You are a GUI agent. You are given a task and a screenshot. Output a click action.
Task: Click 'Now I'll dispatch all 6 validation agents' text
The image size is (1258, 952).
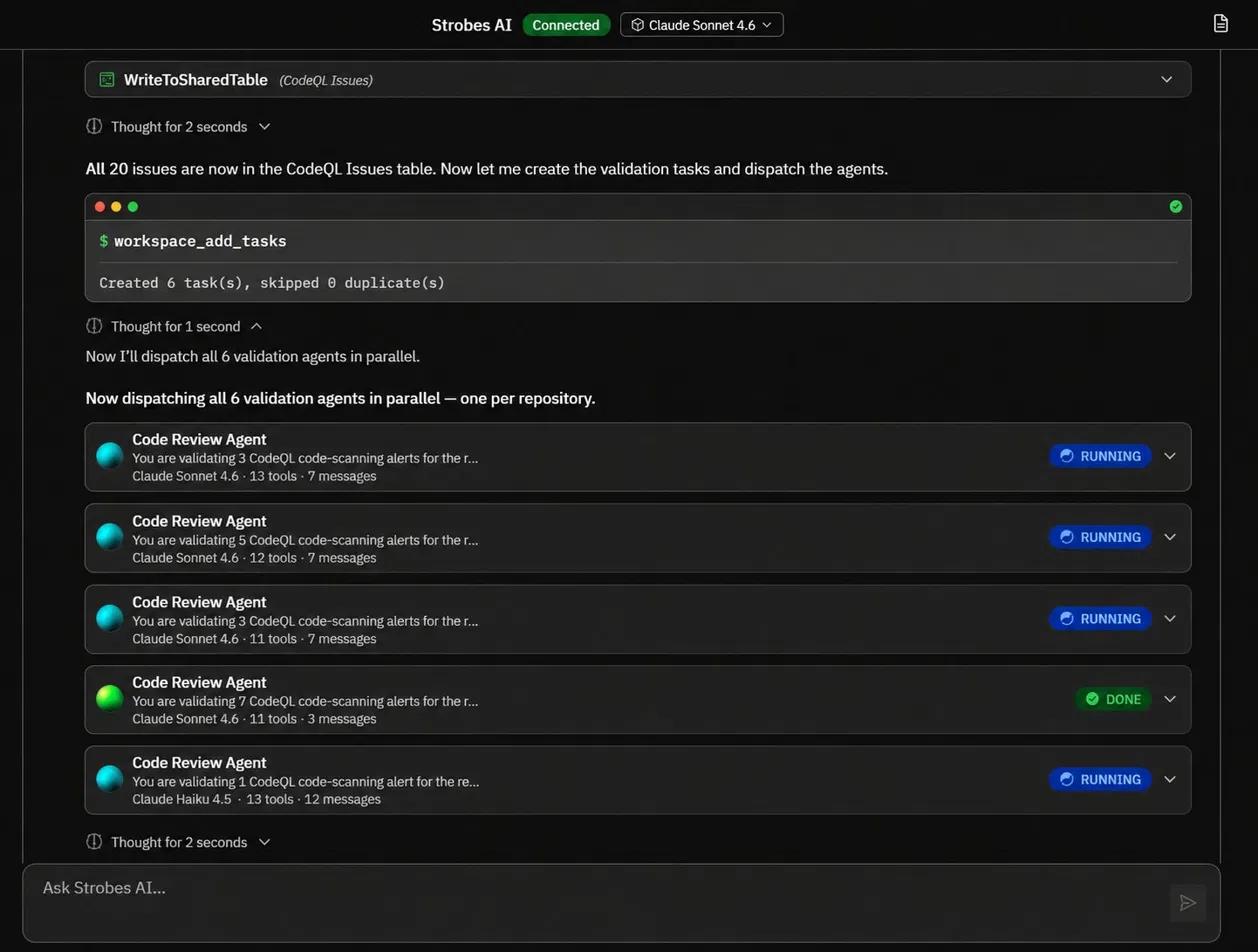point(253,356)
